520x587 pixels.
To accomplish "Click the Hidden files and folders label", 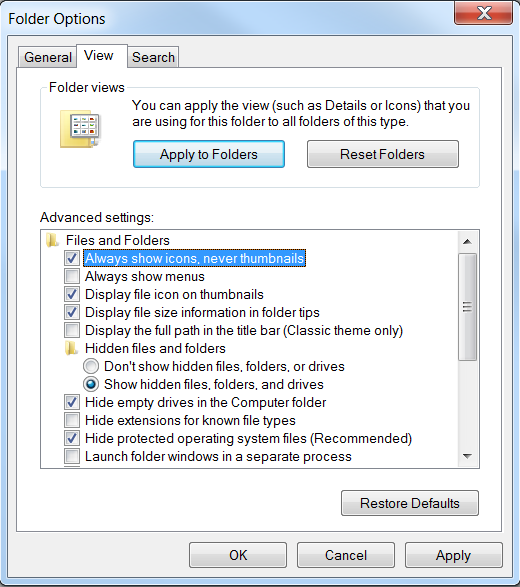I will click(x=155, y=349).
